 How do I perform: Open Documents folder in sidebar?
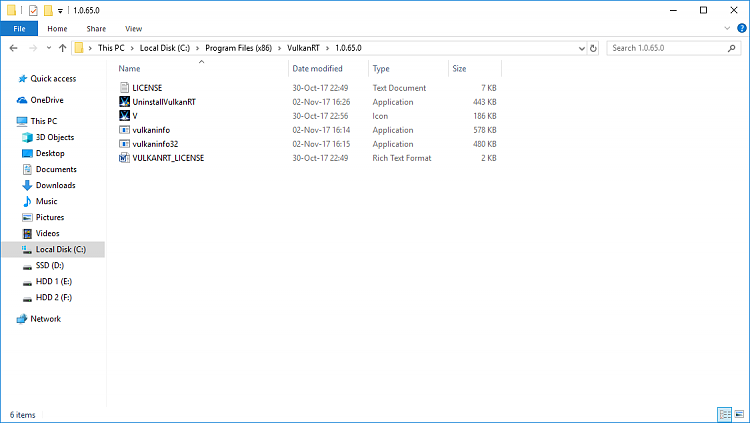click(x=56, y=169)
